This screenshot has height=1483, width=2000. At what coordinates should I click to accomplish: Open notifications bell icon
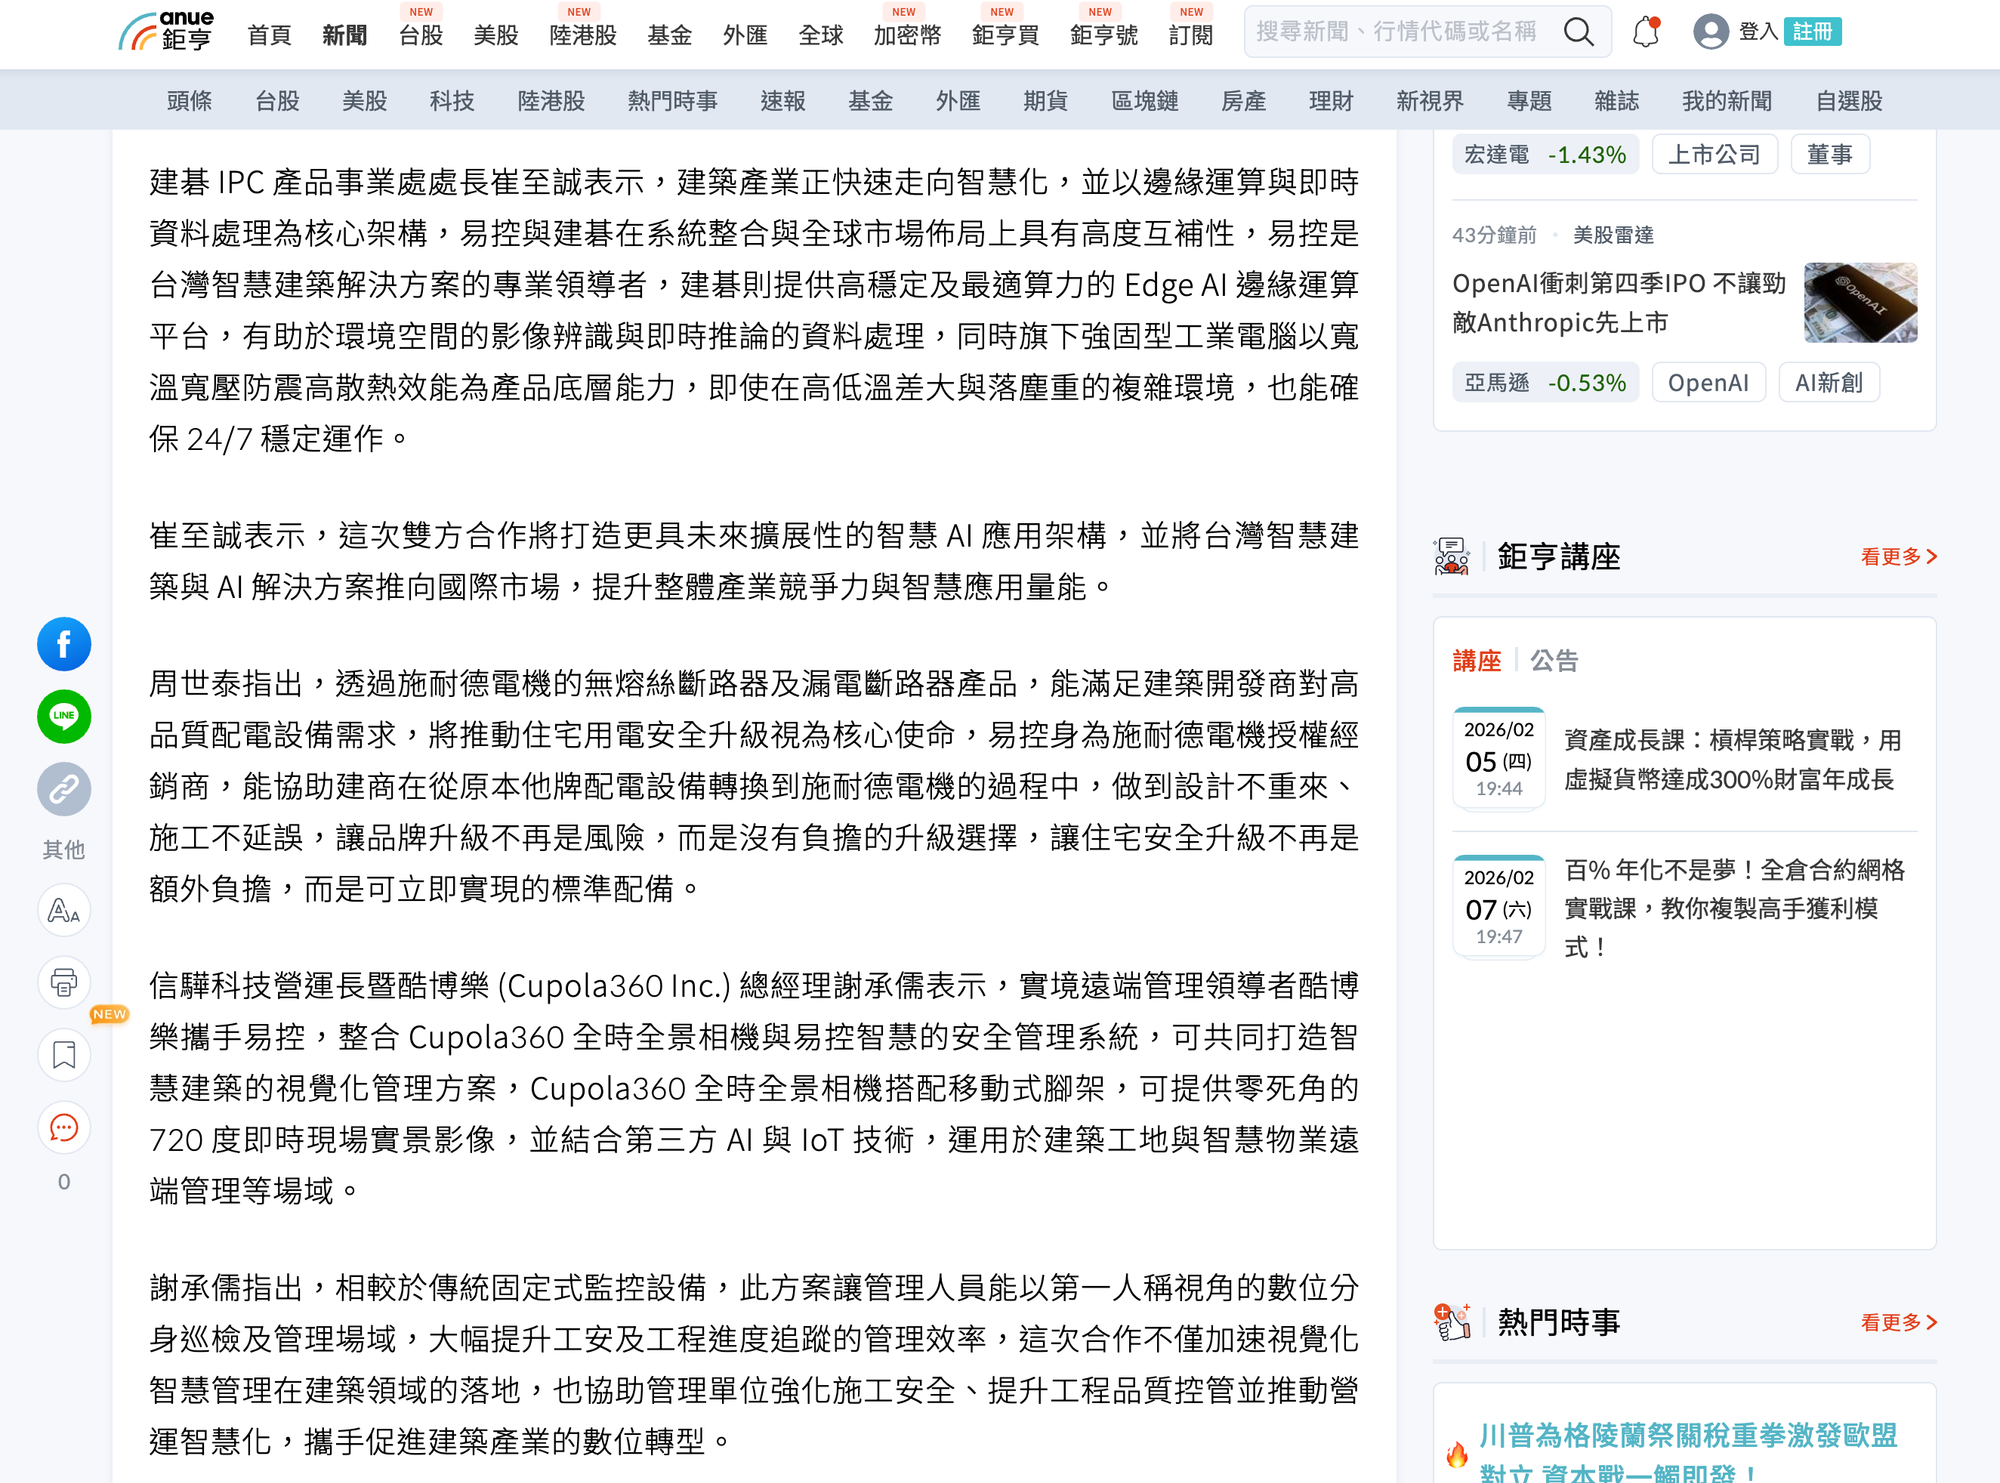pos(1645,32)
